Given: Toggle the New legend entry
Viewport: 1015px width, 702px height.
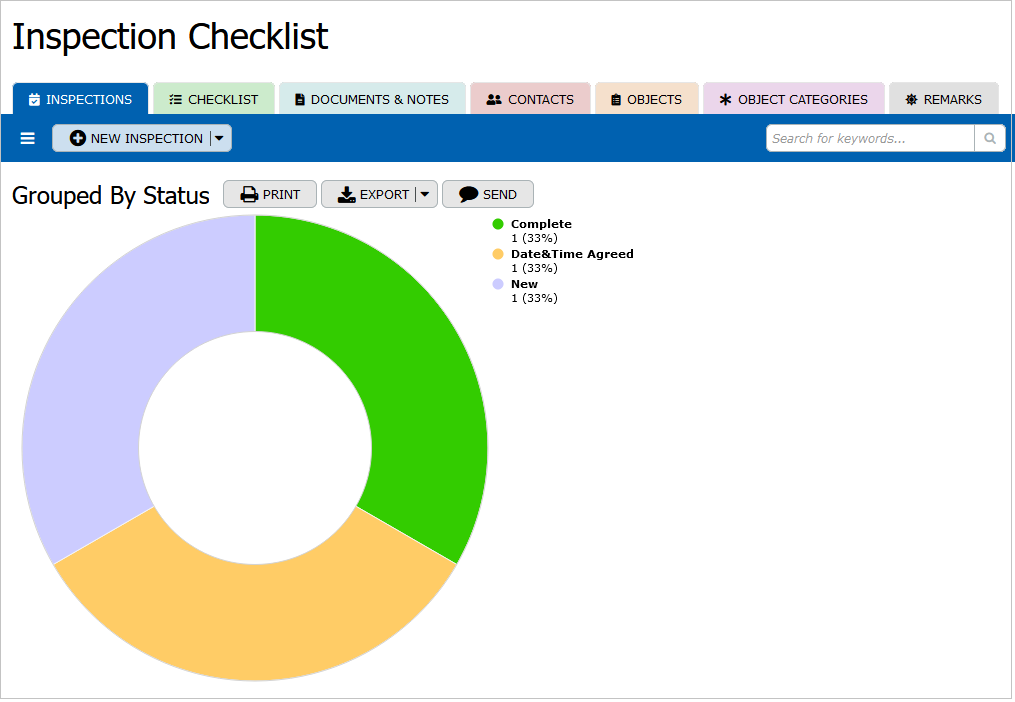Looking at the screenshot, I should pos(524,284).
